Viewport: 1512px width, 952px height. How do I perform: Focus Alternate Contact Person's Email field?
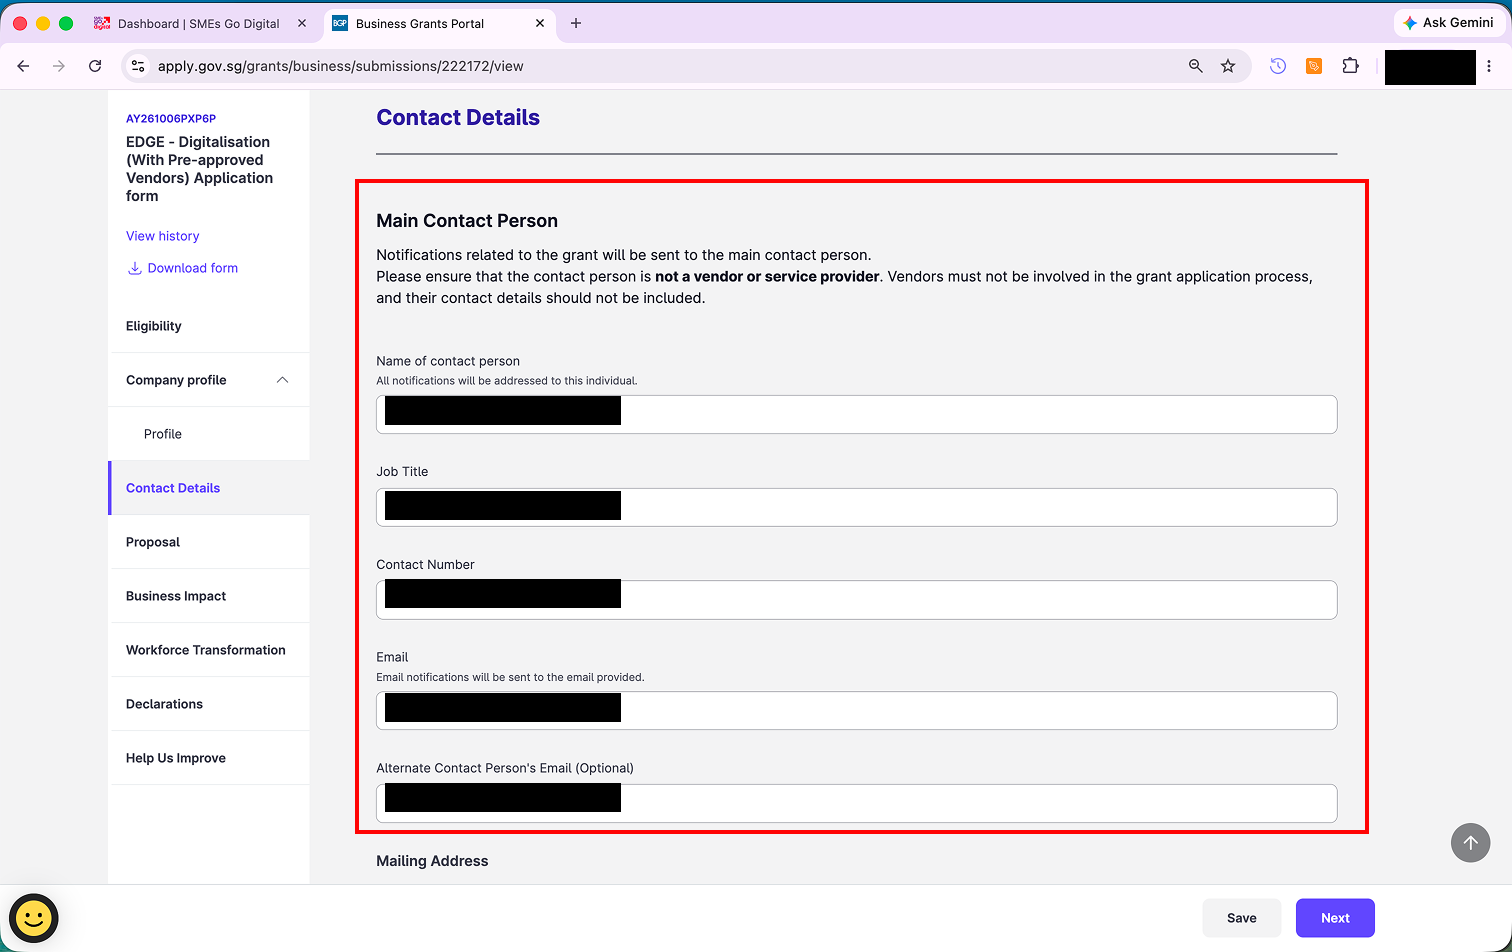[x=856, y=803]
